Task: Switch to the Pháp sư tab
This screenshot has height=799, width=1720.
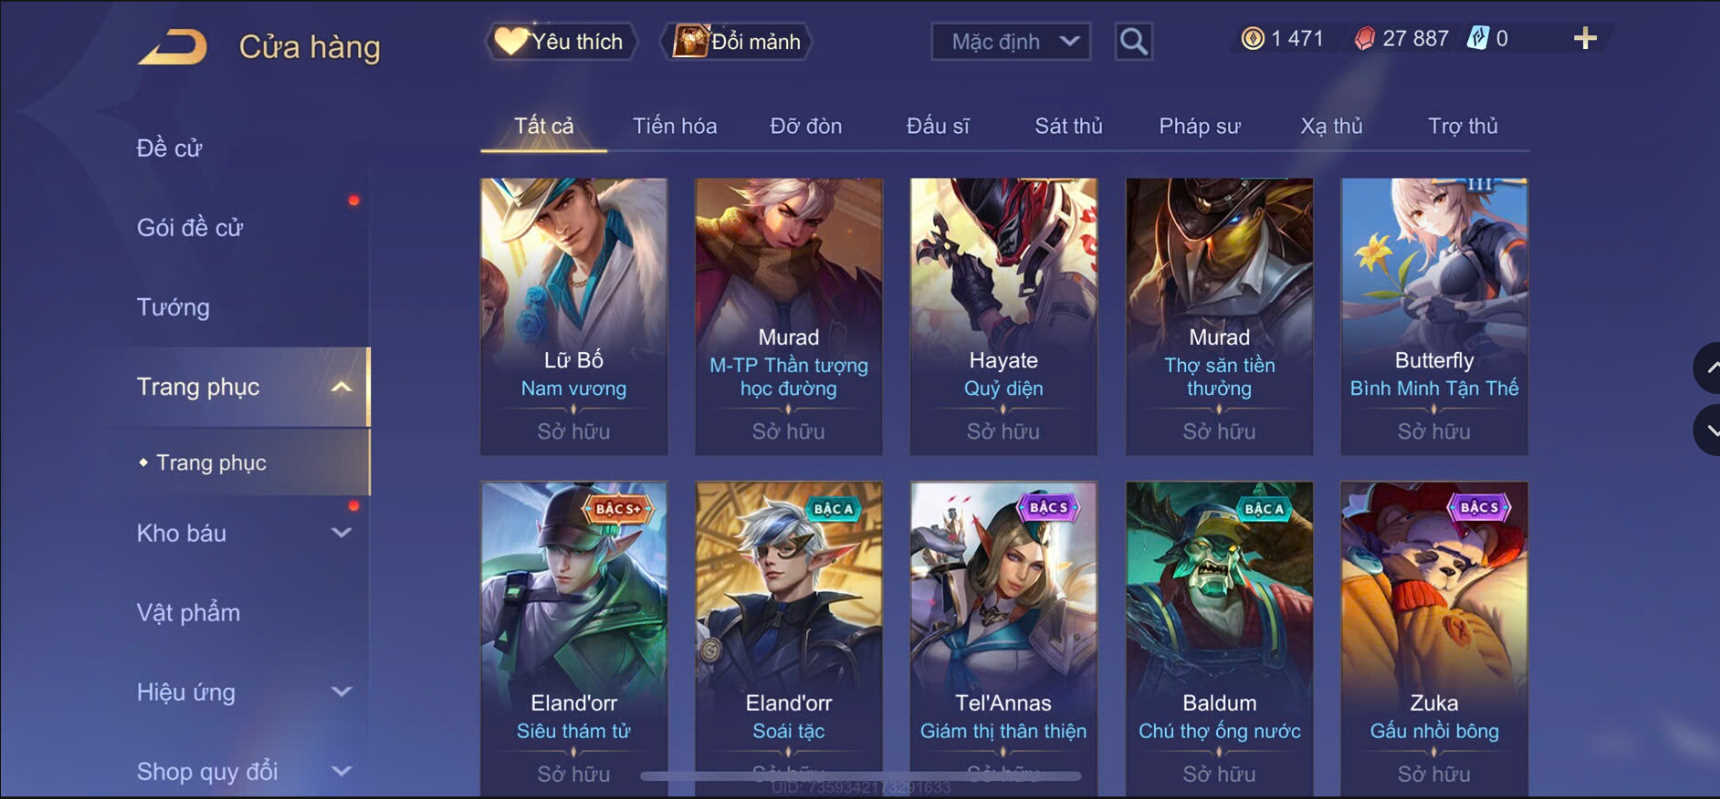Action: [1199, 126]
